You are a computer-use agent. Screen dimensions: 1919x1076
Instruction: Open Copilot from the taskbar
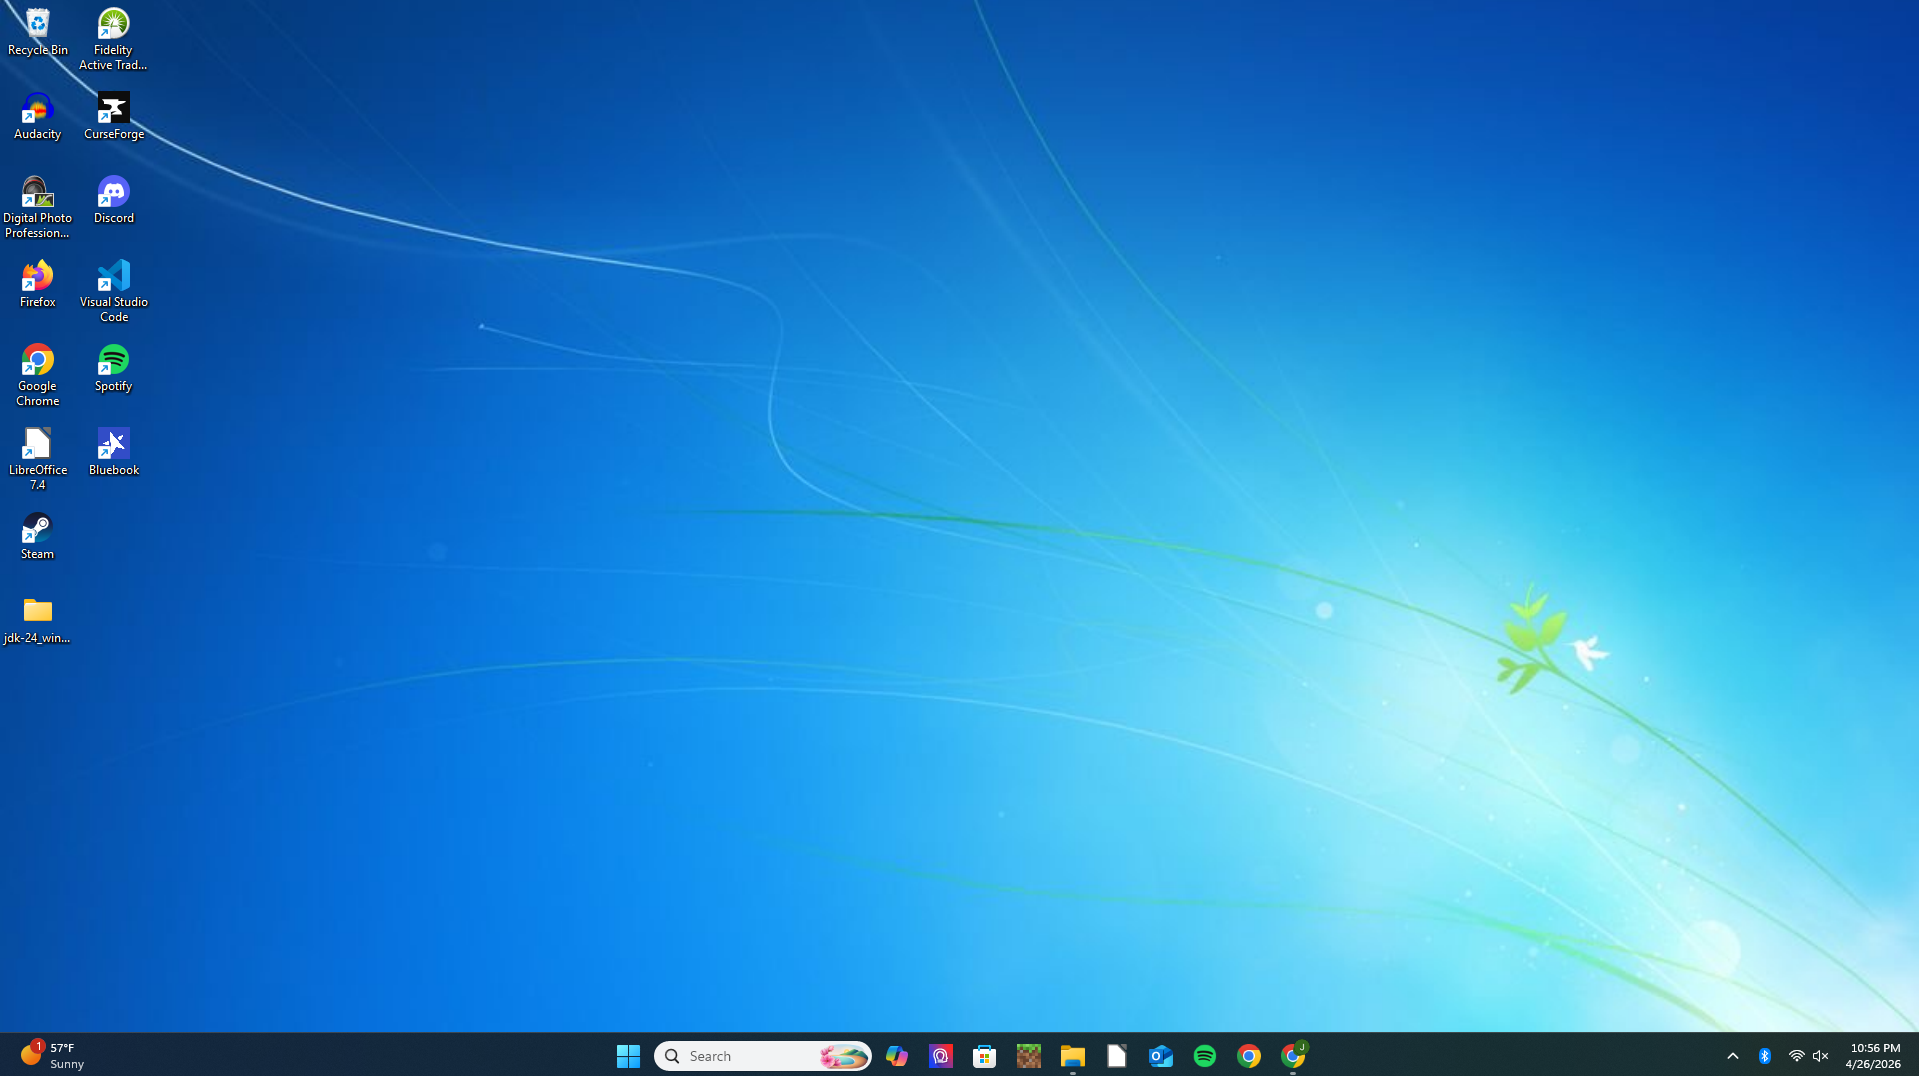(896, 1055)
